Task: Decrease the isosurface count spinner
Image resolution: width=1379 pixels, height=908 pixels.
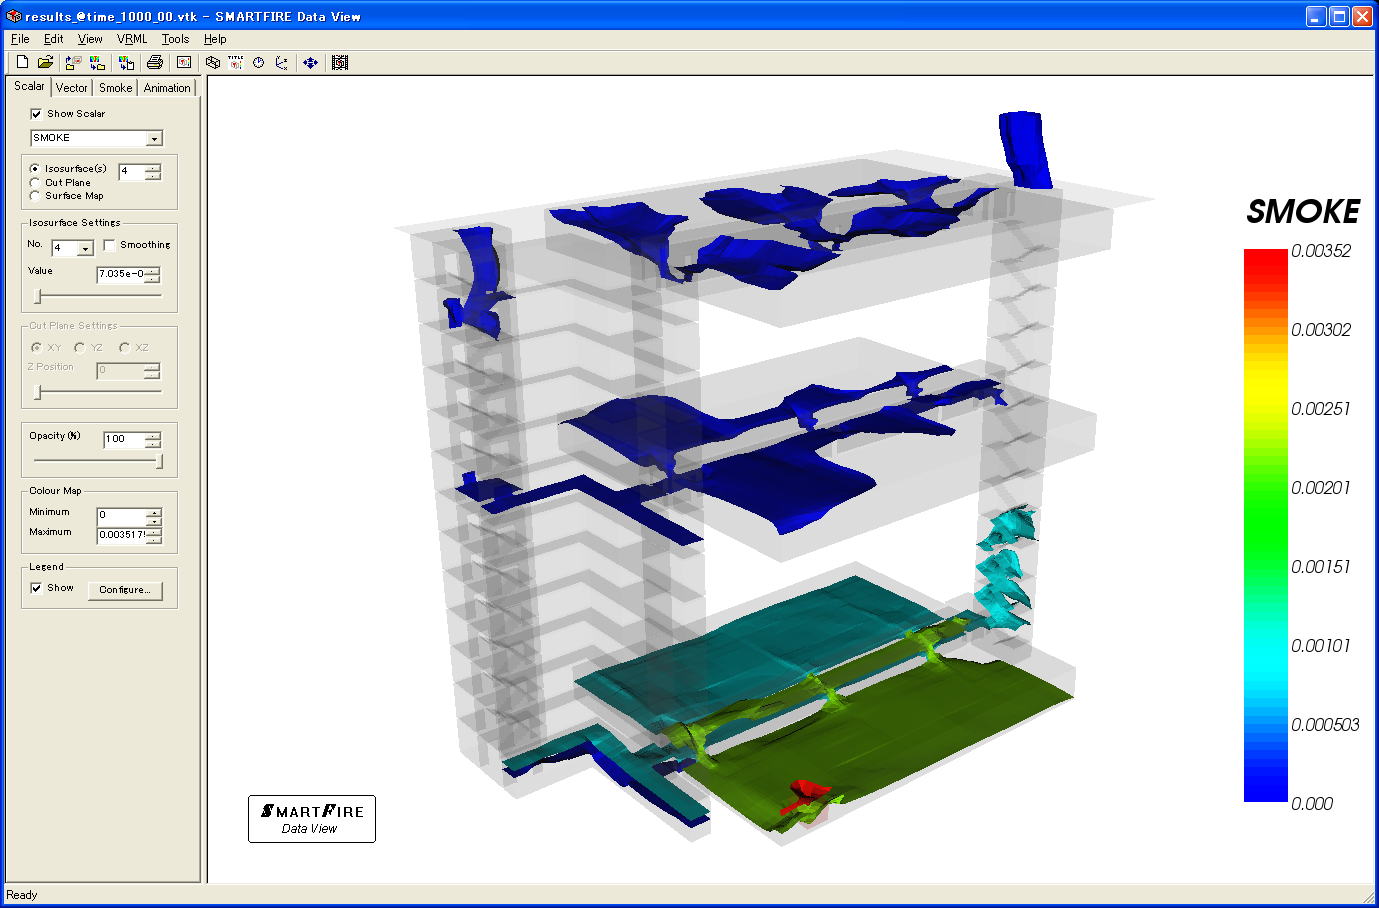Action: click(152, 176)
